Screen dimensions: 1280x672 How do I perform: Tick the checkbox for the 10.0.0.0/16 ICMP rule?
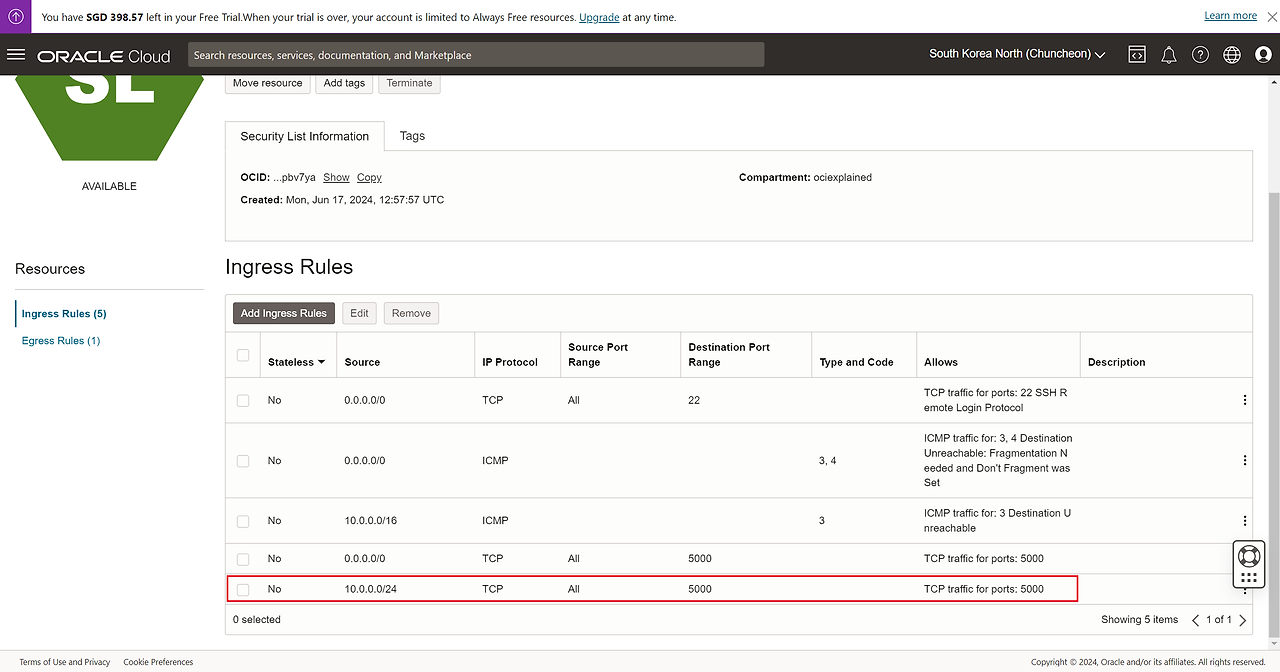coord(243,521)
